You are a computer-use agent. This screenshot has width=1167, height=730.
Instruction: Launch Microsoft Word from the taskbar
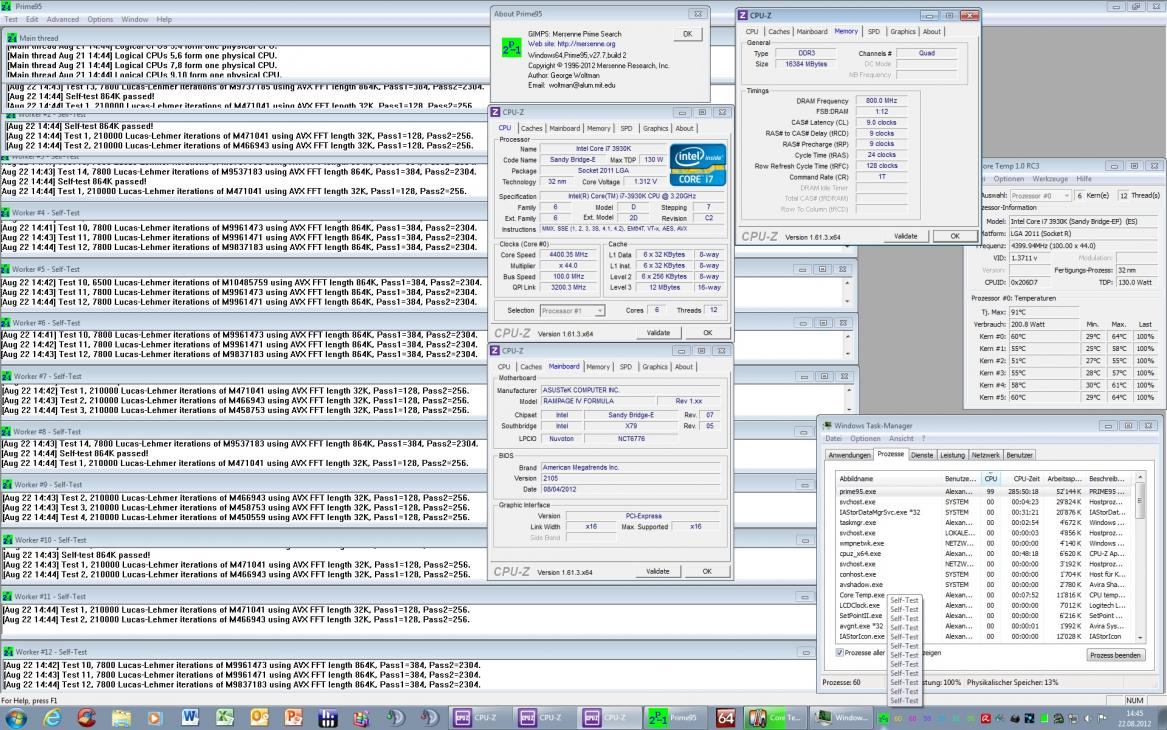pos(190,718)
